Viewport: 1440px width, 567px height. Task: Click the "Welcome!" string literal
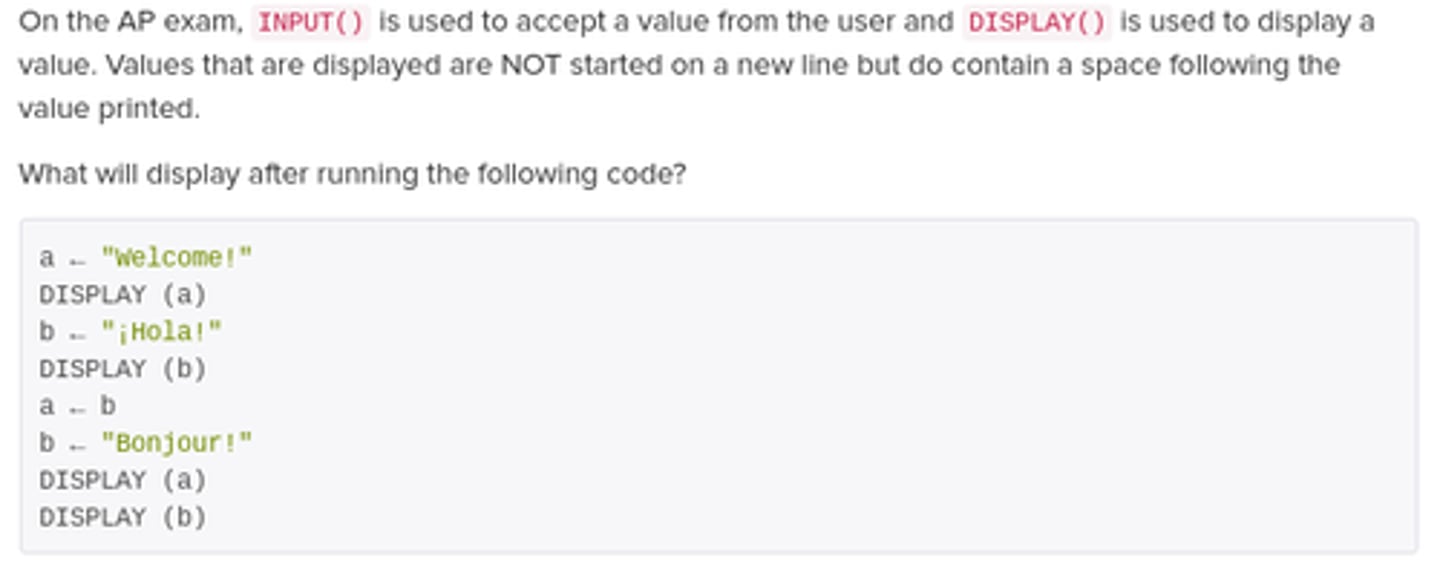[177, 258]
